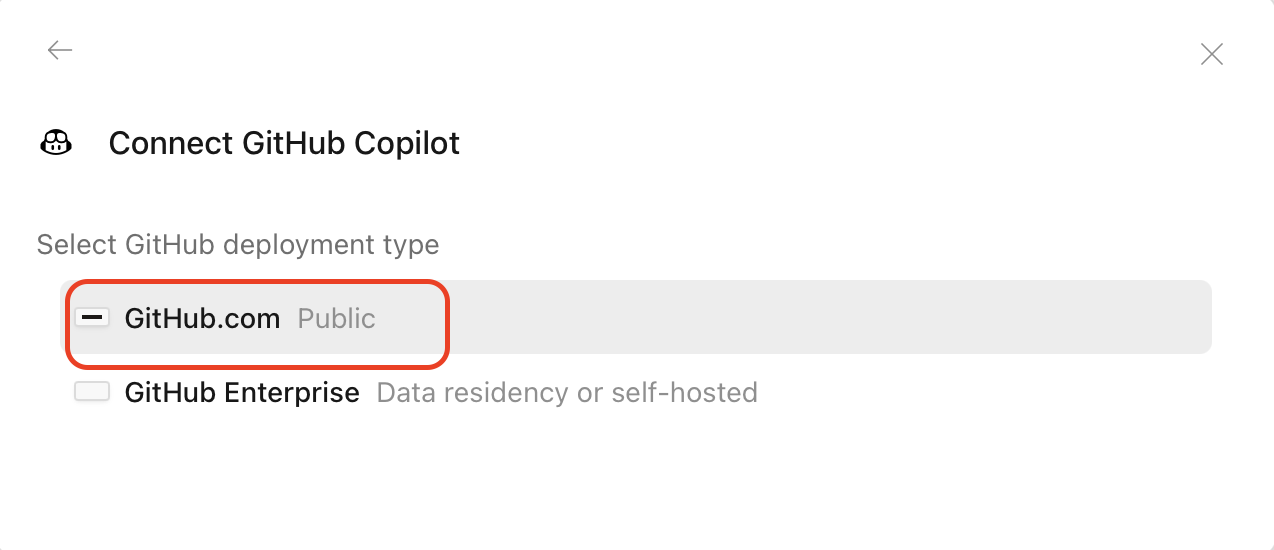Toggle the GitHub Enterprise radio indicator
Viewport: 1274px width, 550px height.
[92, 392]
